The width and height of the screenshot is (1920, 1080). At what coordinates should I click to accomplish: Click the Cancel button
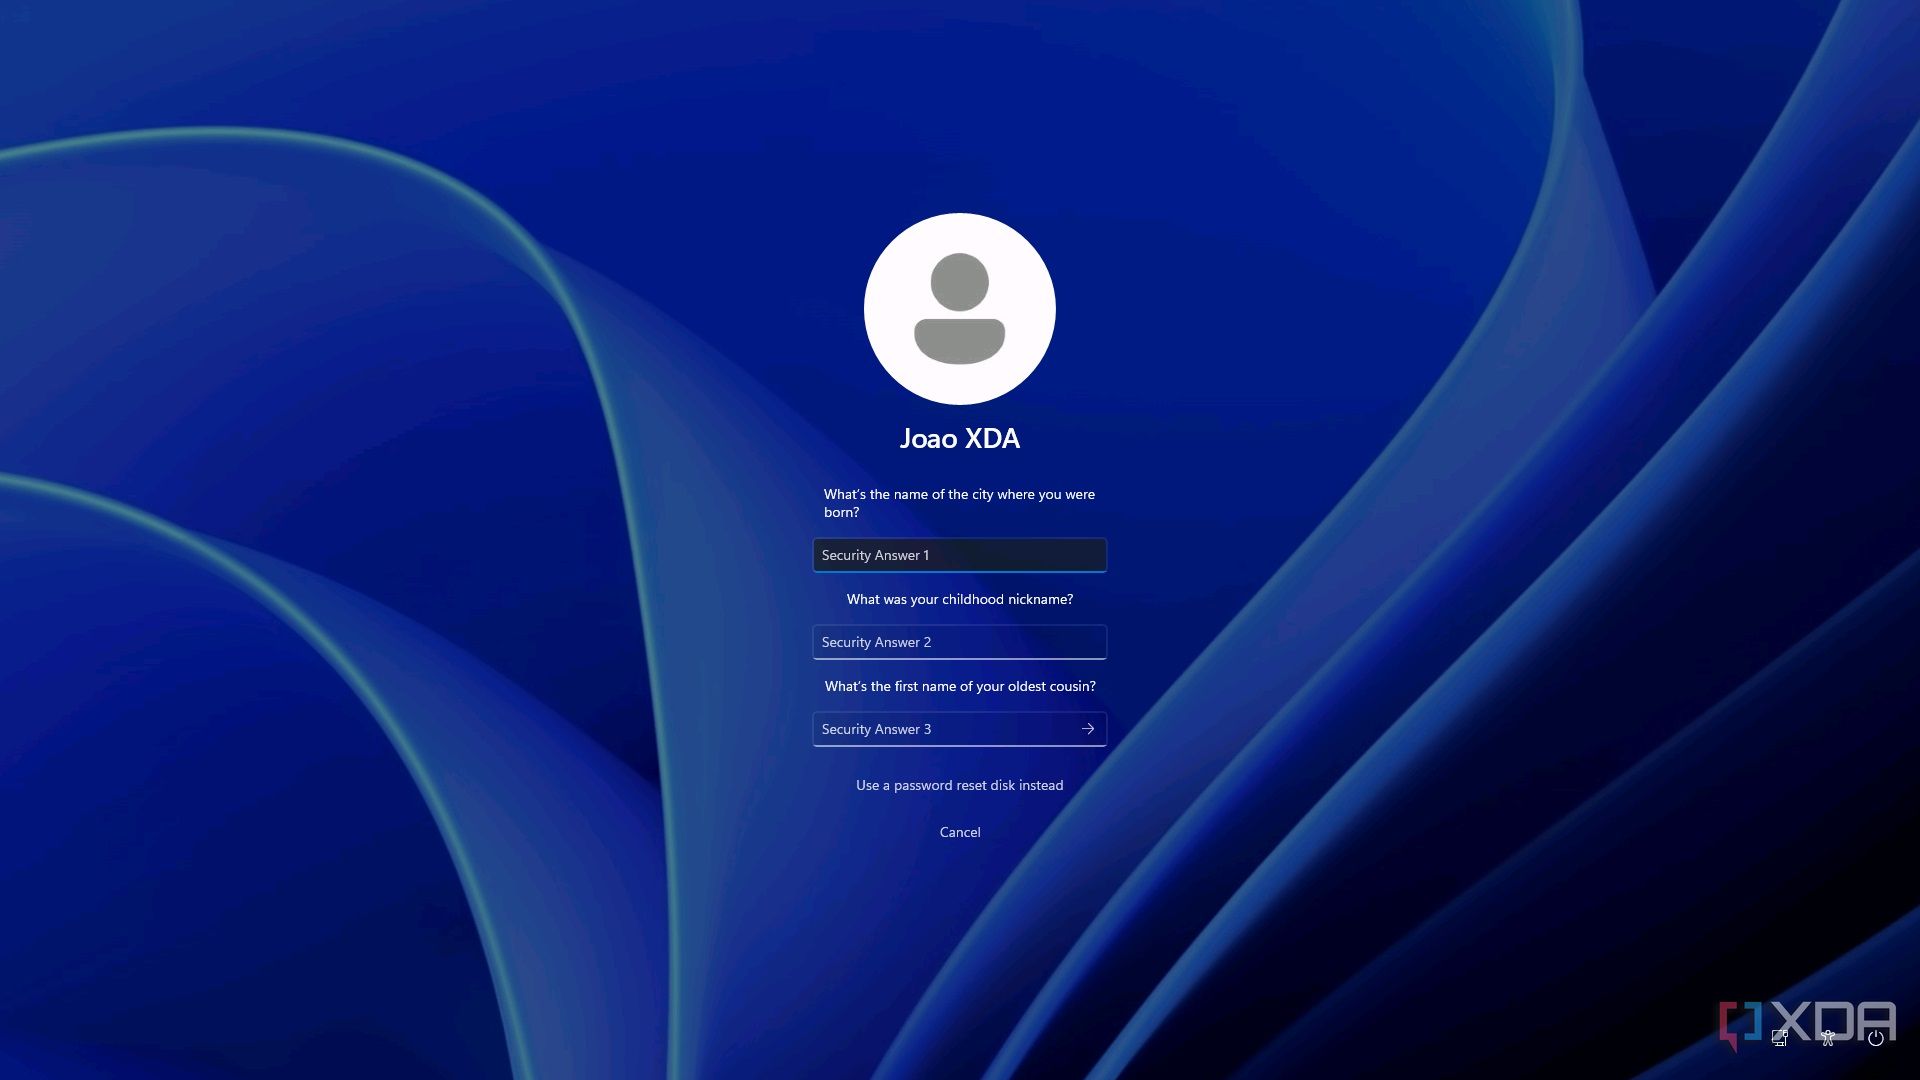coord(959,831)
